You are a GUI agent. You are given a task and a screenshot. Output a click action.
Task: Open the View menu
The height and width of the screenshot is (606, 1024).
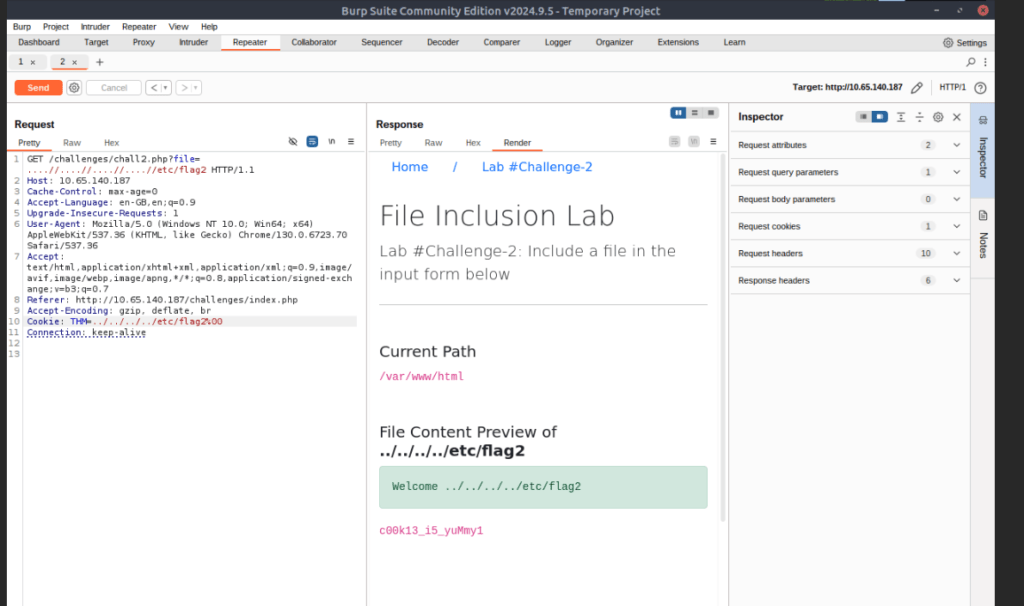pos(178,27)
